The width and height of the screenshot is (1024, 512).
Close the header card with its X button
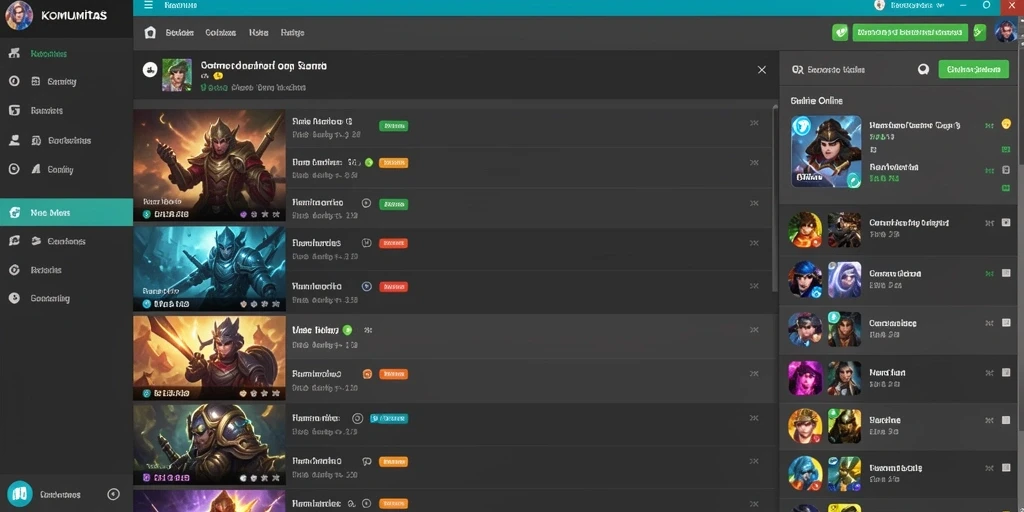(x=761, y=70)
